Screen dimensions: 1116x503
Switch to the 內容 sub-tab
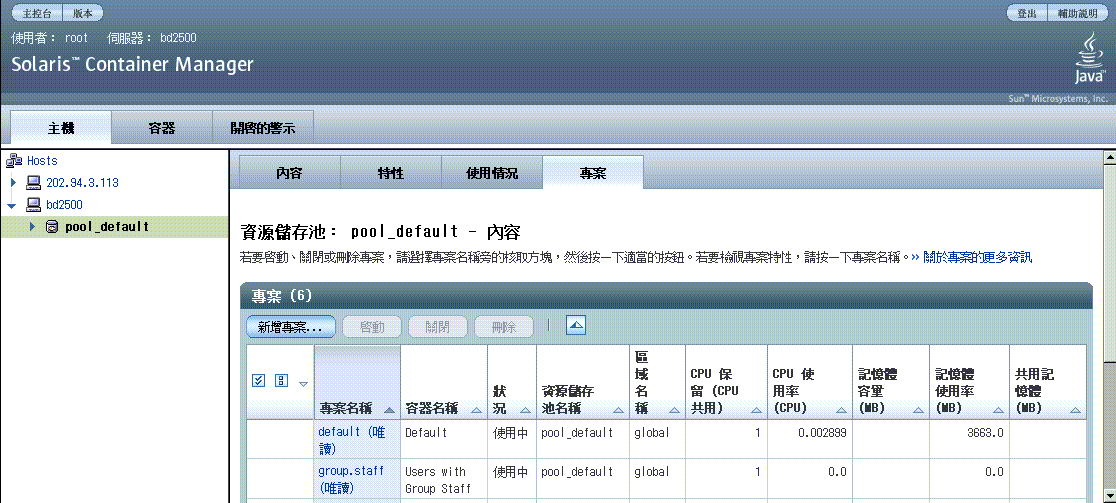point(289,173)
